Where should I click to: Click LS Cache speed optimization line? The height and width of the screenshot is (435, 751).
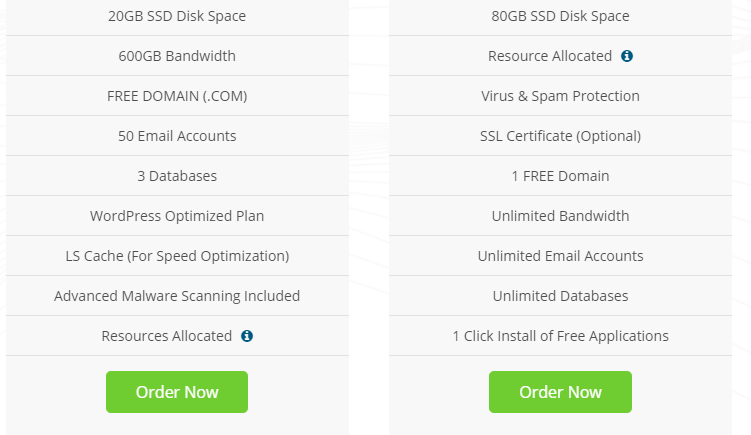coord(177,256)
